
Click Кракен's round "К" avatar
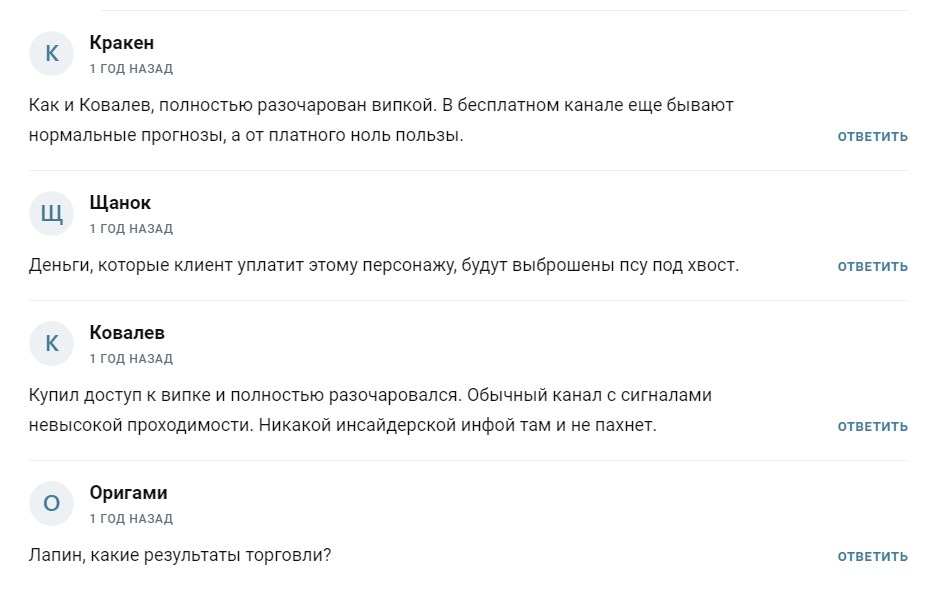tap(52, 54)
